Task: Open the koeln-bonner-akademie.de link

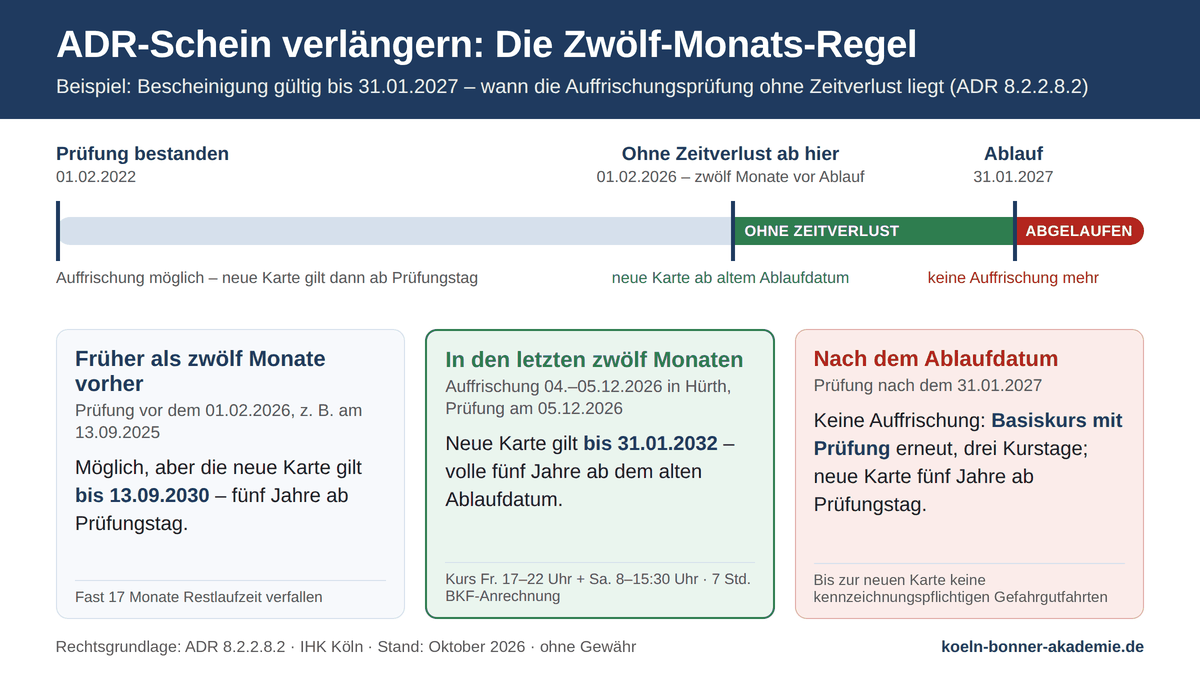Action: [1043, 647]
